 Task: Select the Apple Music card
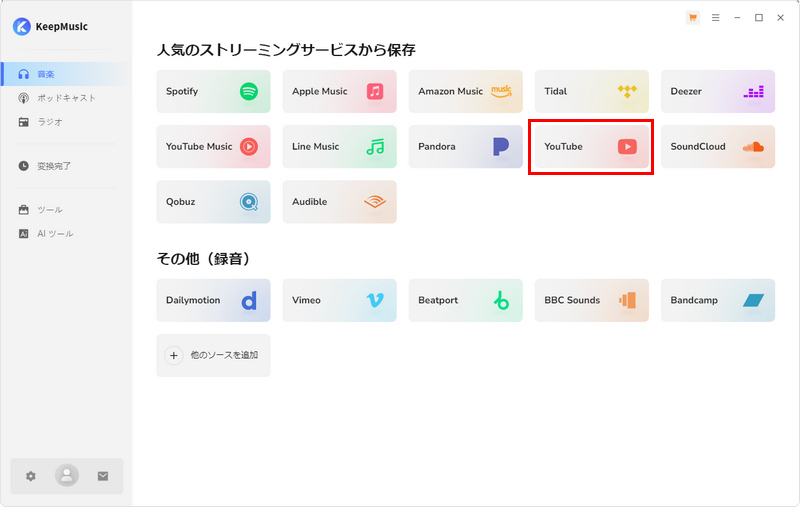pos(339,91)
